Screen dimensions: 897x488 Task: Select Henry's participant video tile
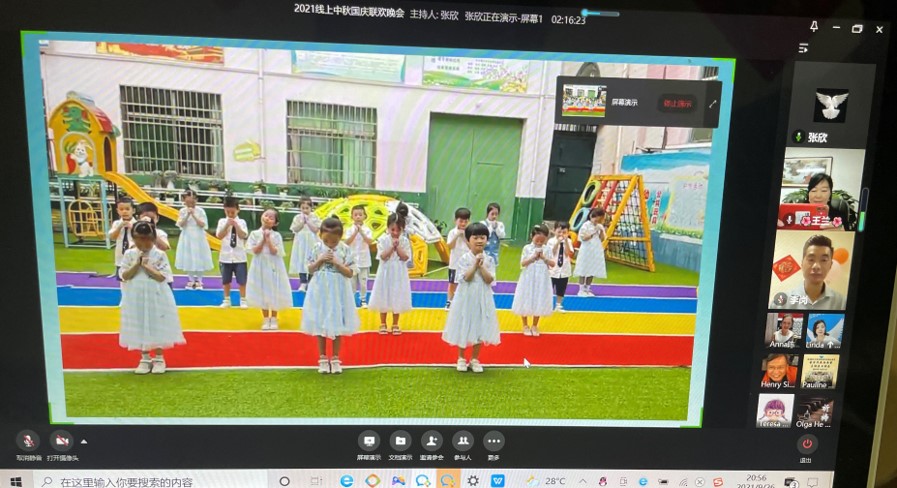pos(779,369)
